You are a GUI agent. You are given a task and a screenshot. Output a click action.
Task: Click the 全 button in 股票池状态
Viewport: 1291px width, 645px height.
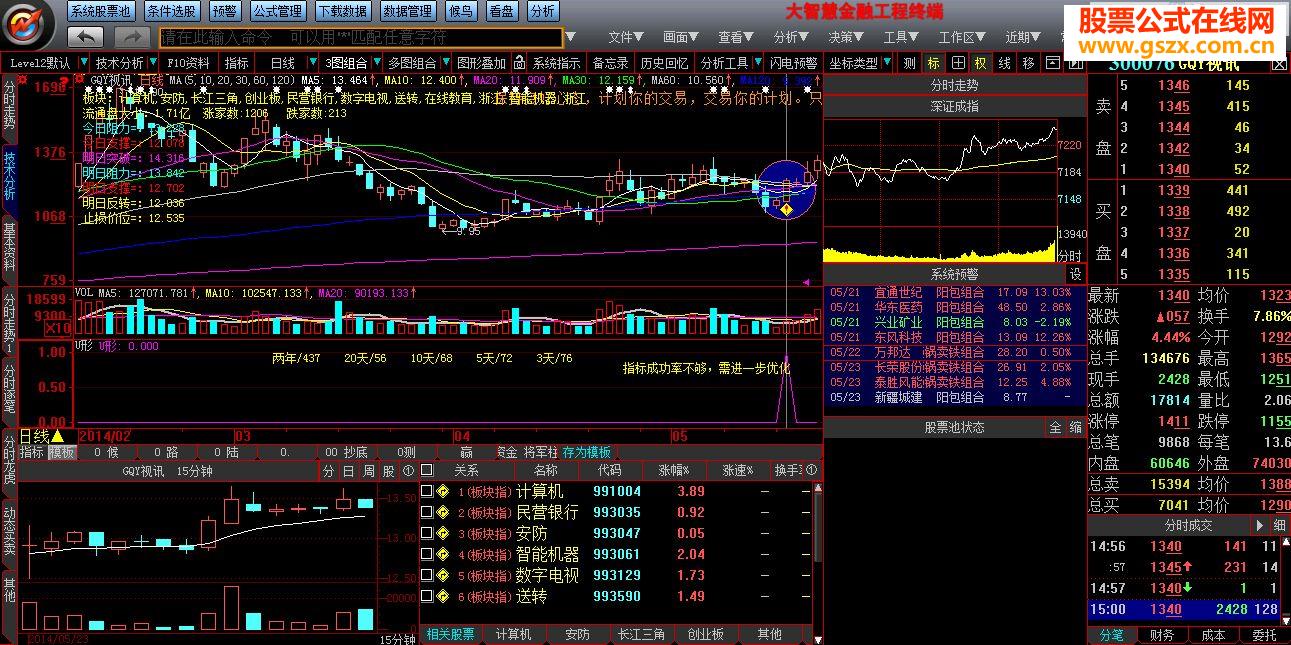tap(1055, 427)
